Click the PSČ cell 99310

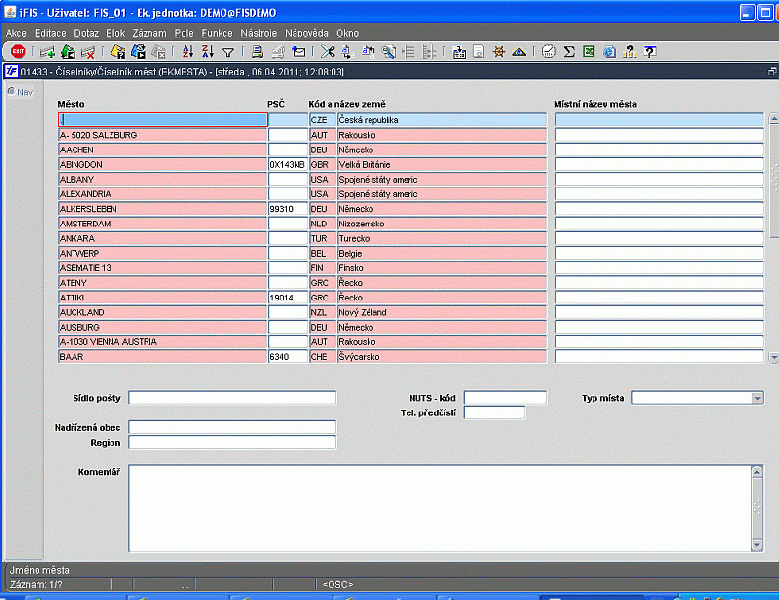point(288,209)
